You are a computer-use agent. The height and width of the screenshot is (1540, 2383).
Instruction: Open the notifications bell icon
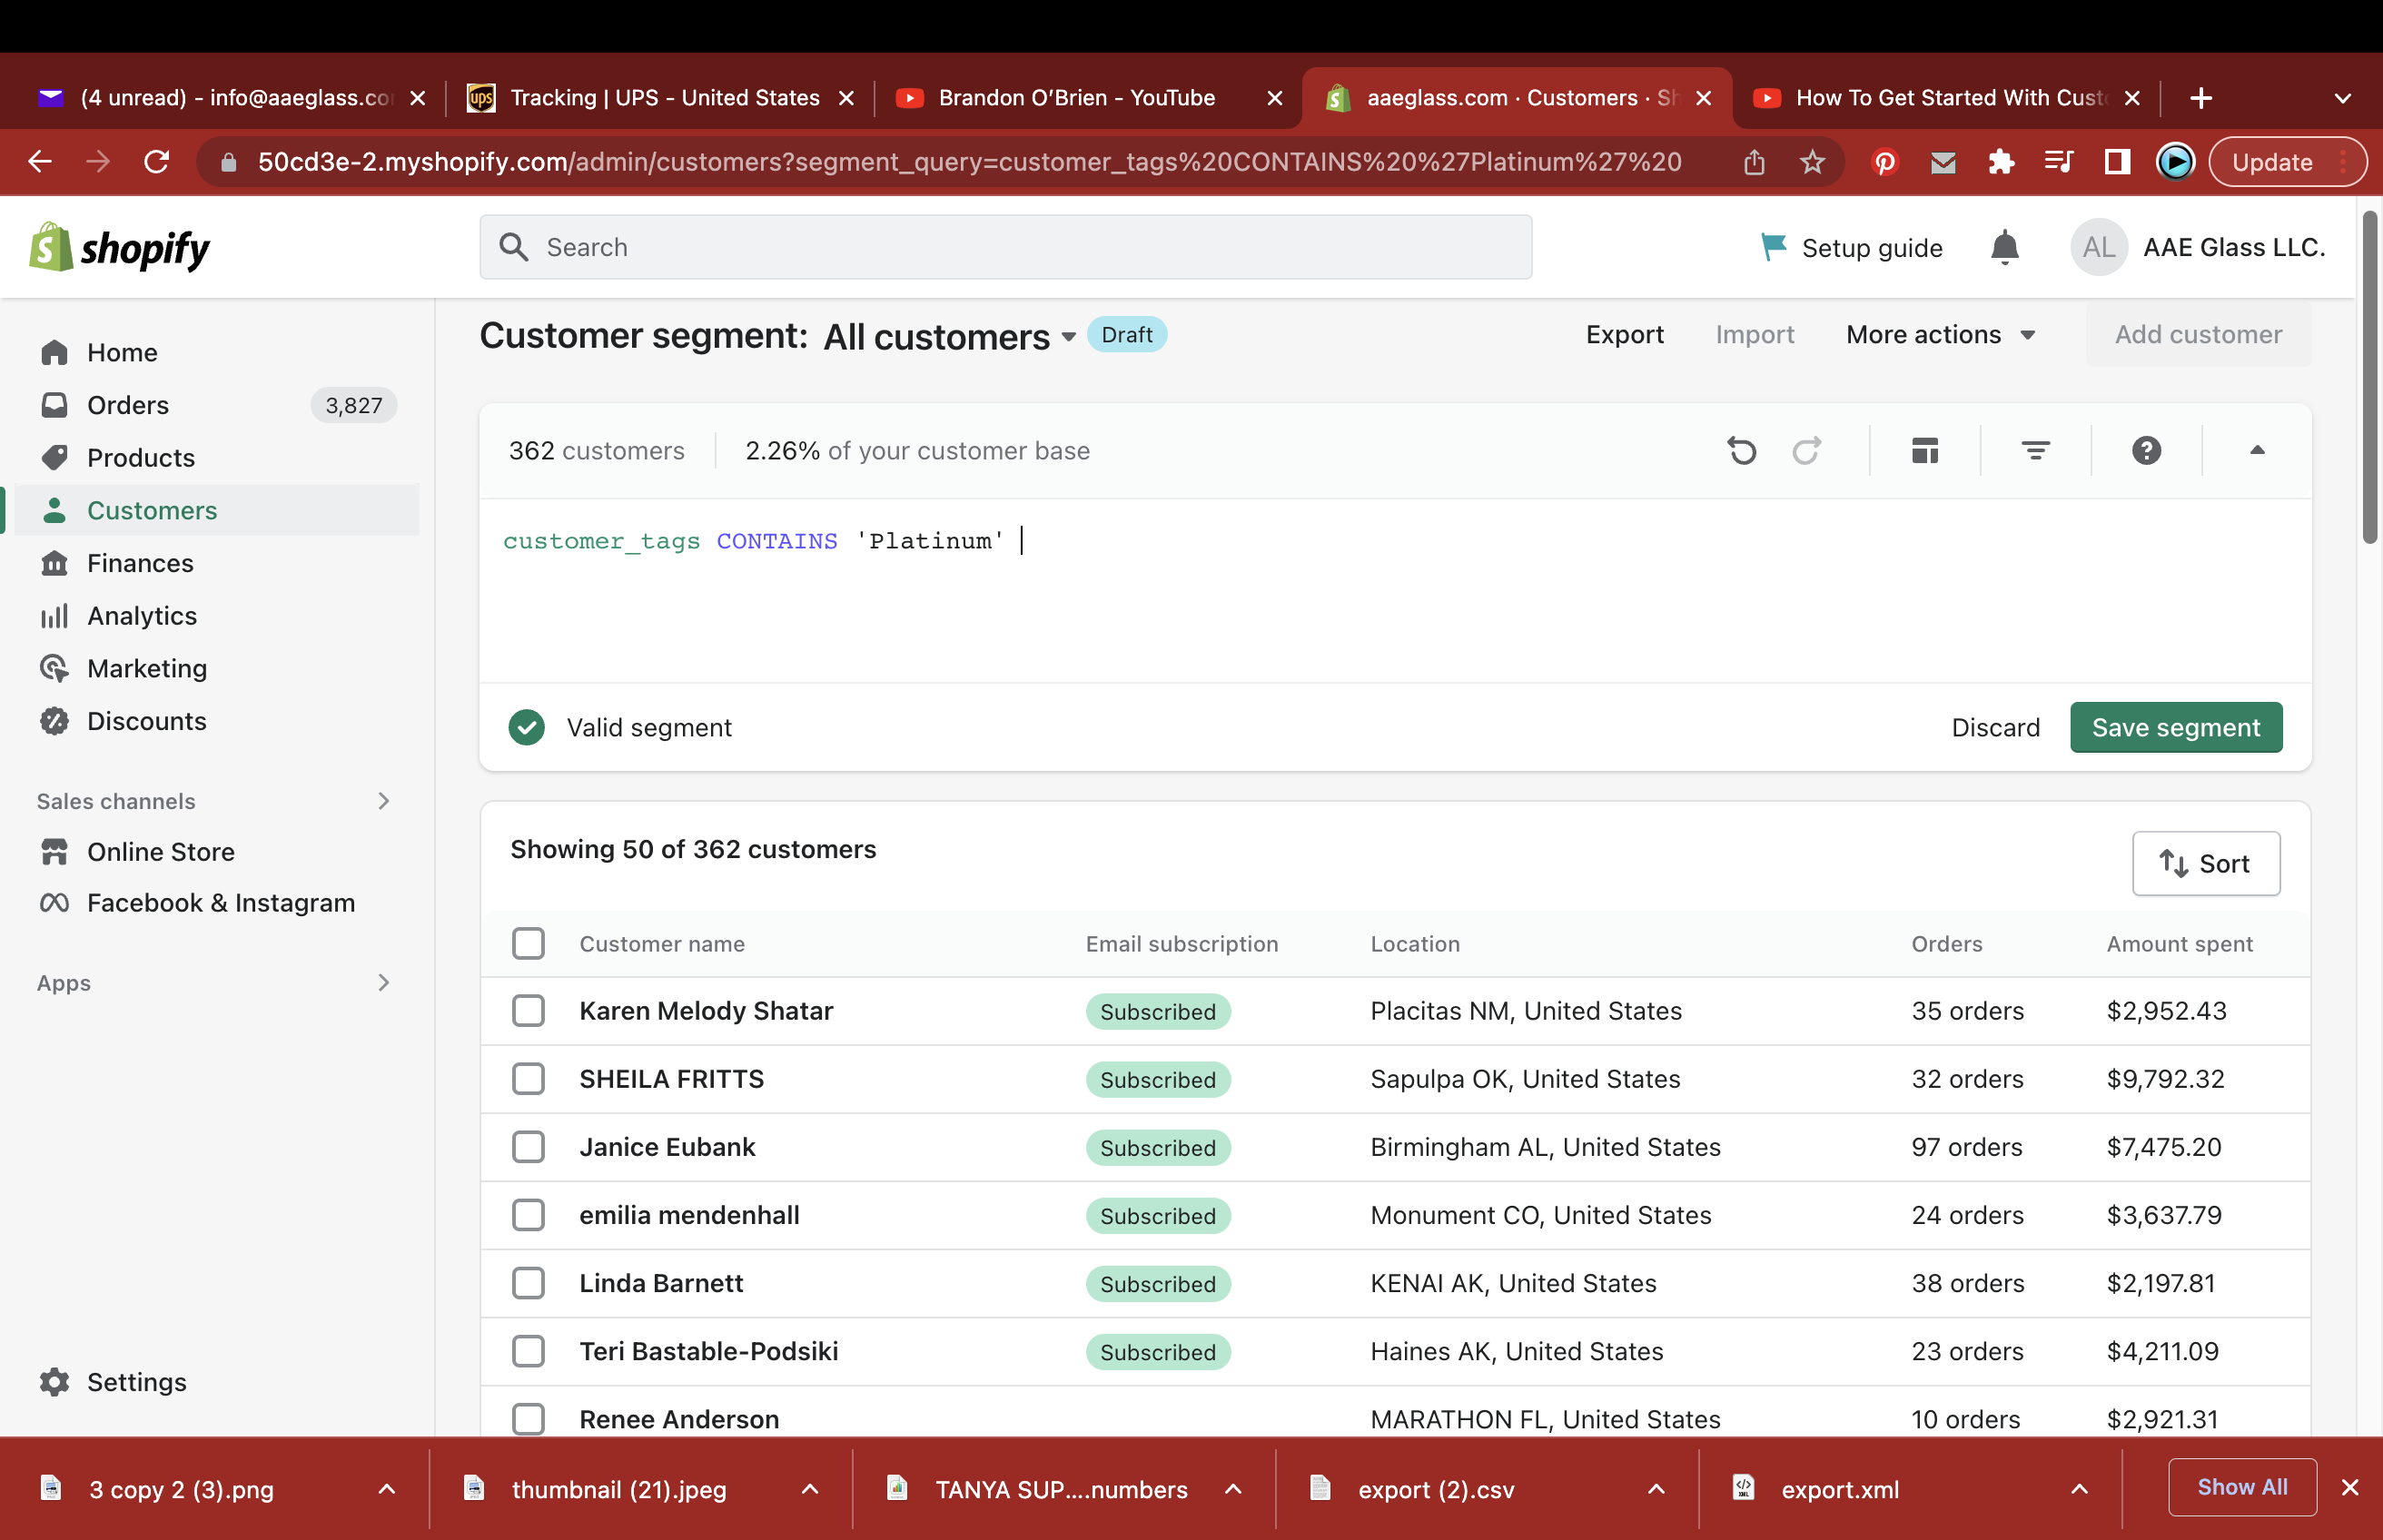pyautogui.click(x=2004, y=247)
